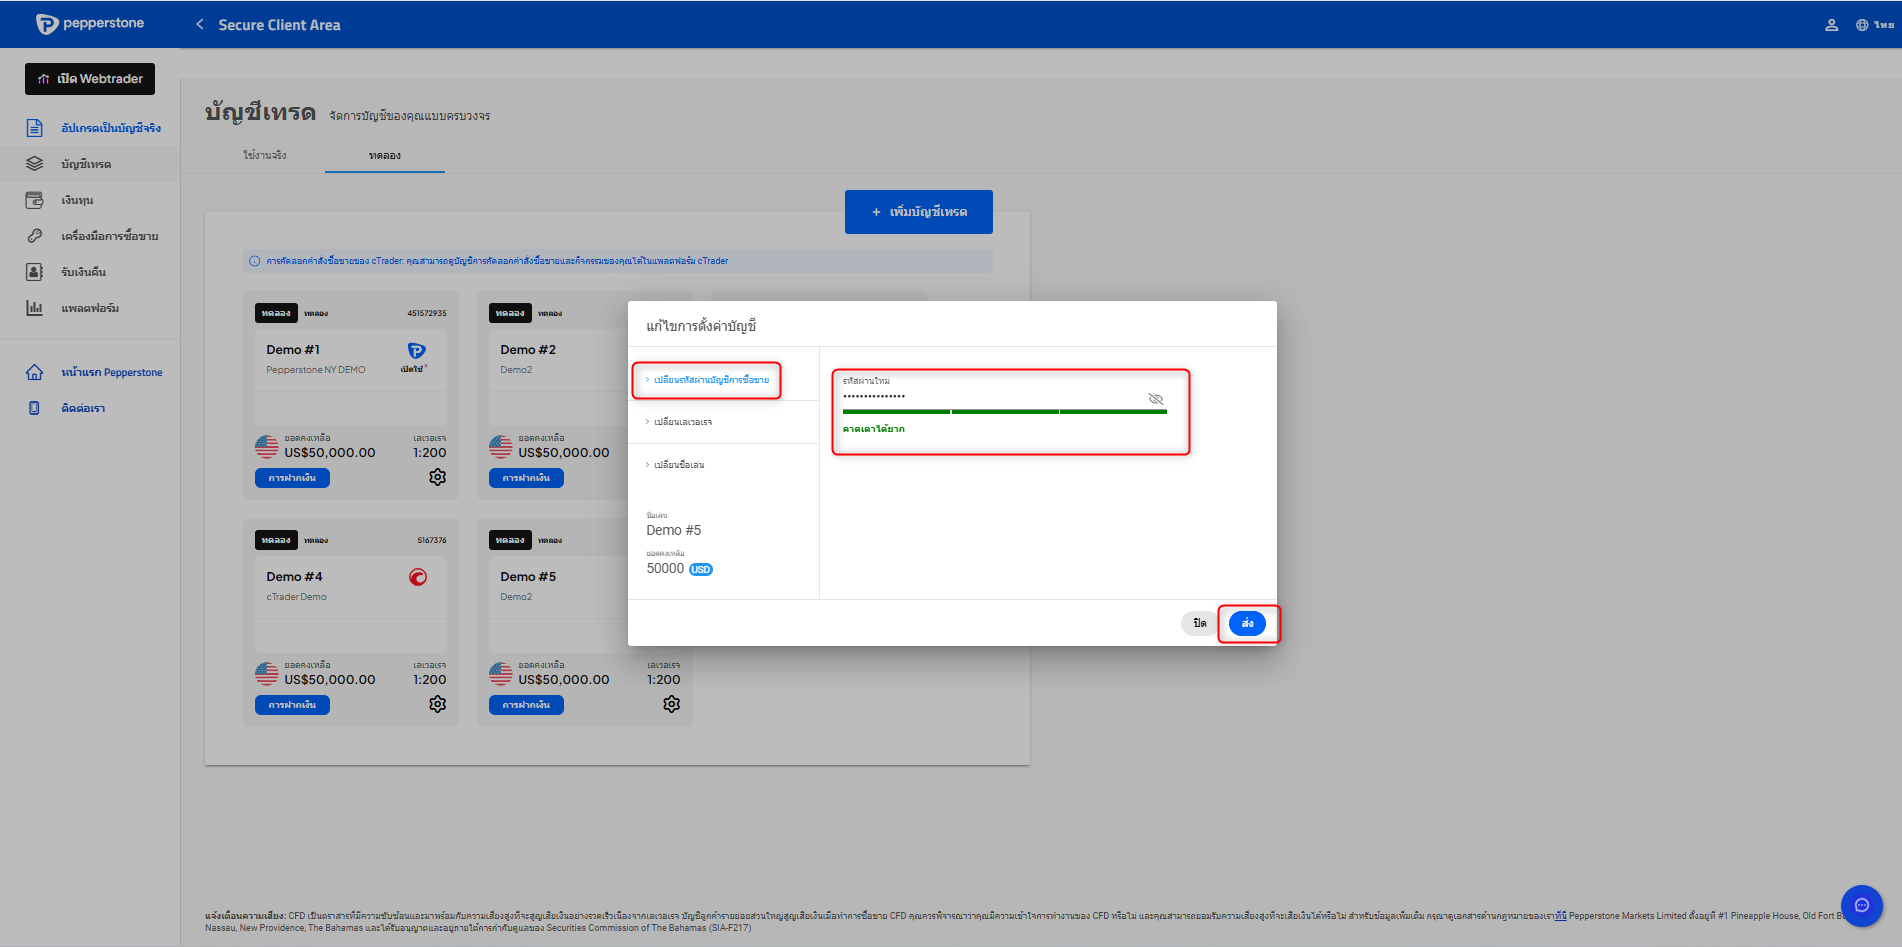The height and width of the screenshot is (947, 1902).
Task: Open the chat support bubble icon
Action: point(1861,905)
